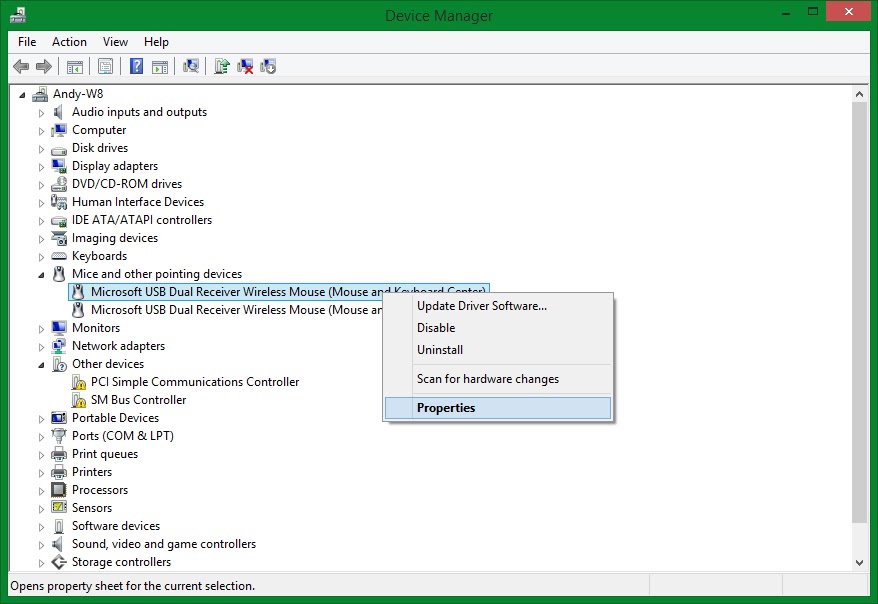Click the scrollbar down arrow
878x604 pixels.
point(859,563)
